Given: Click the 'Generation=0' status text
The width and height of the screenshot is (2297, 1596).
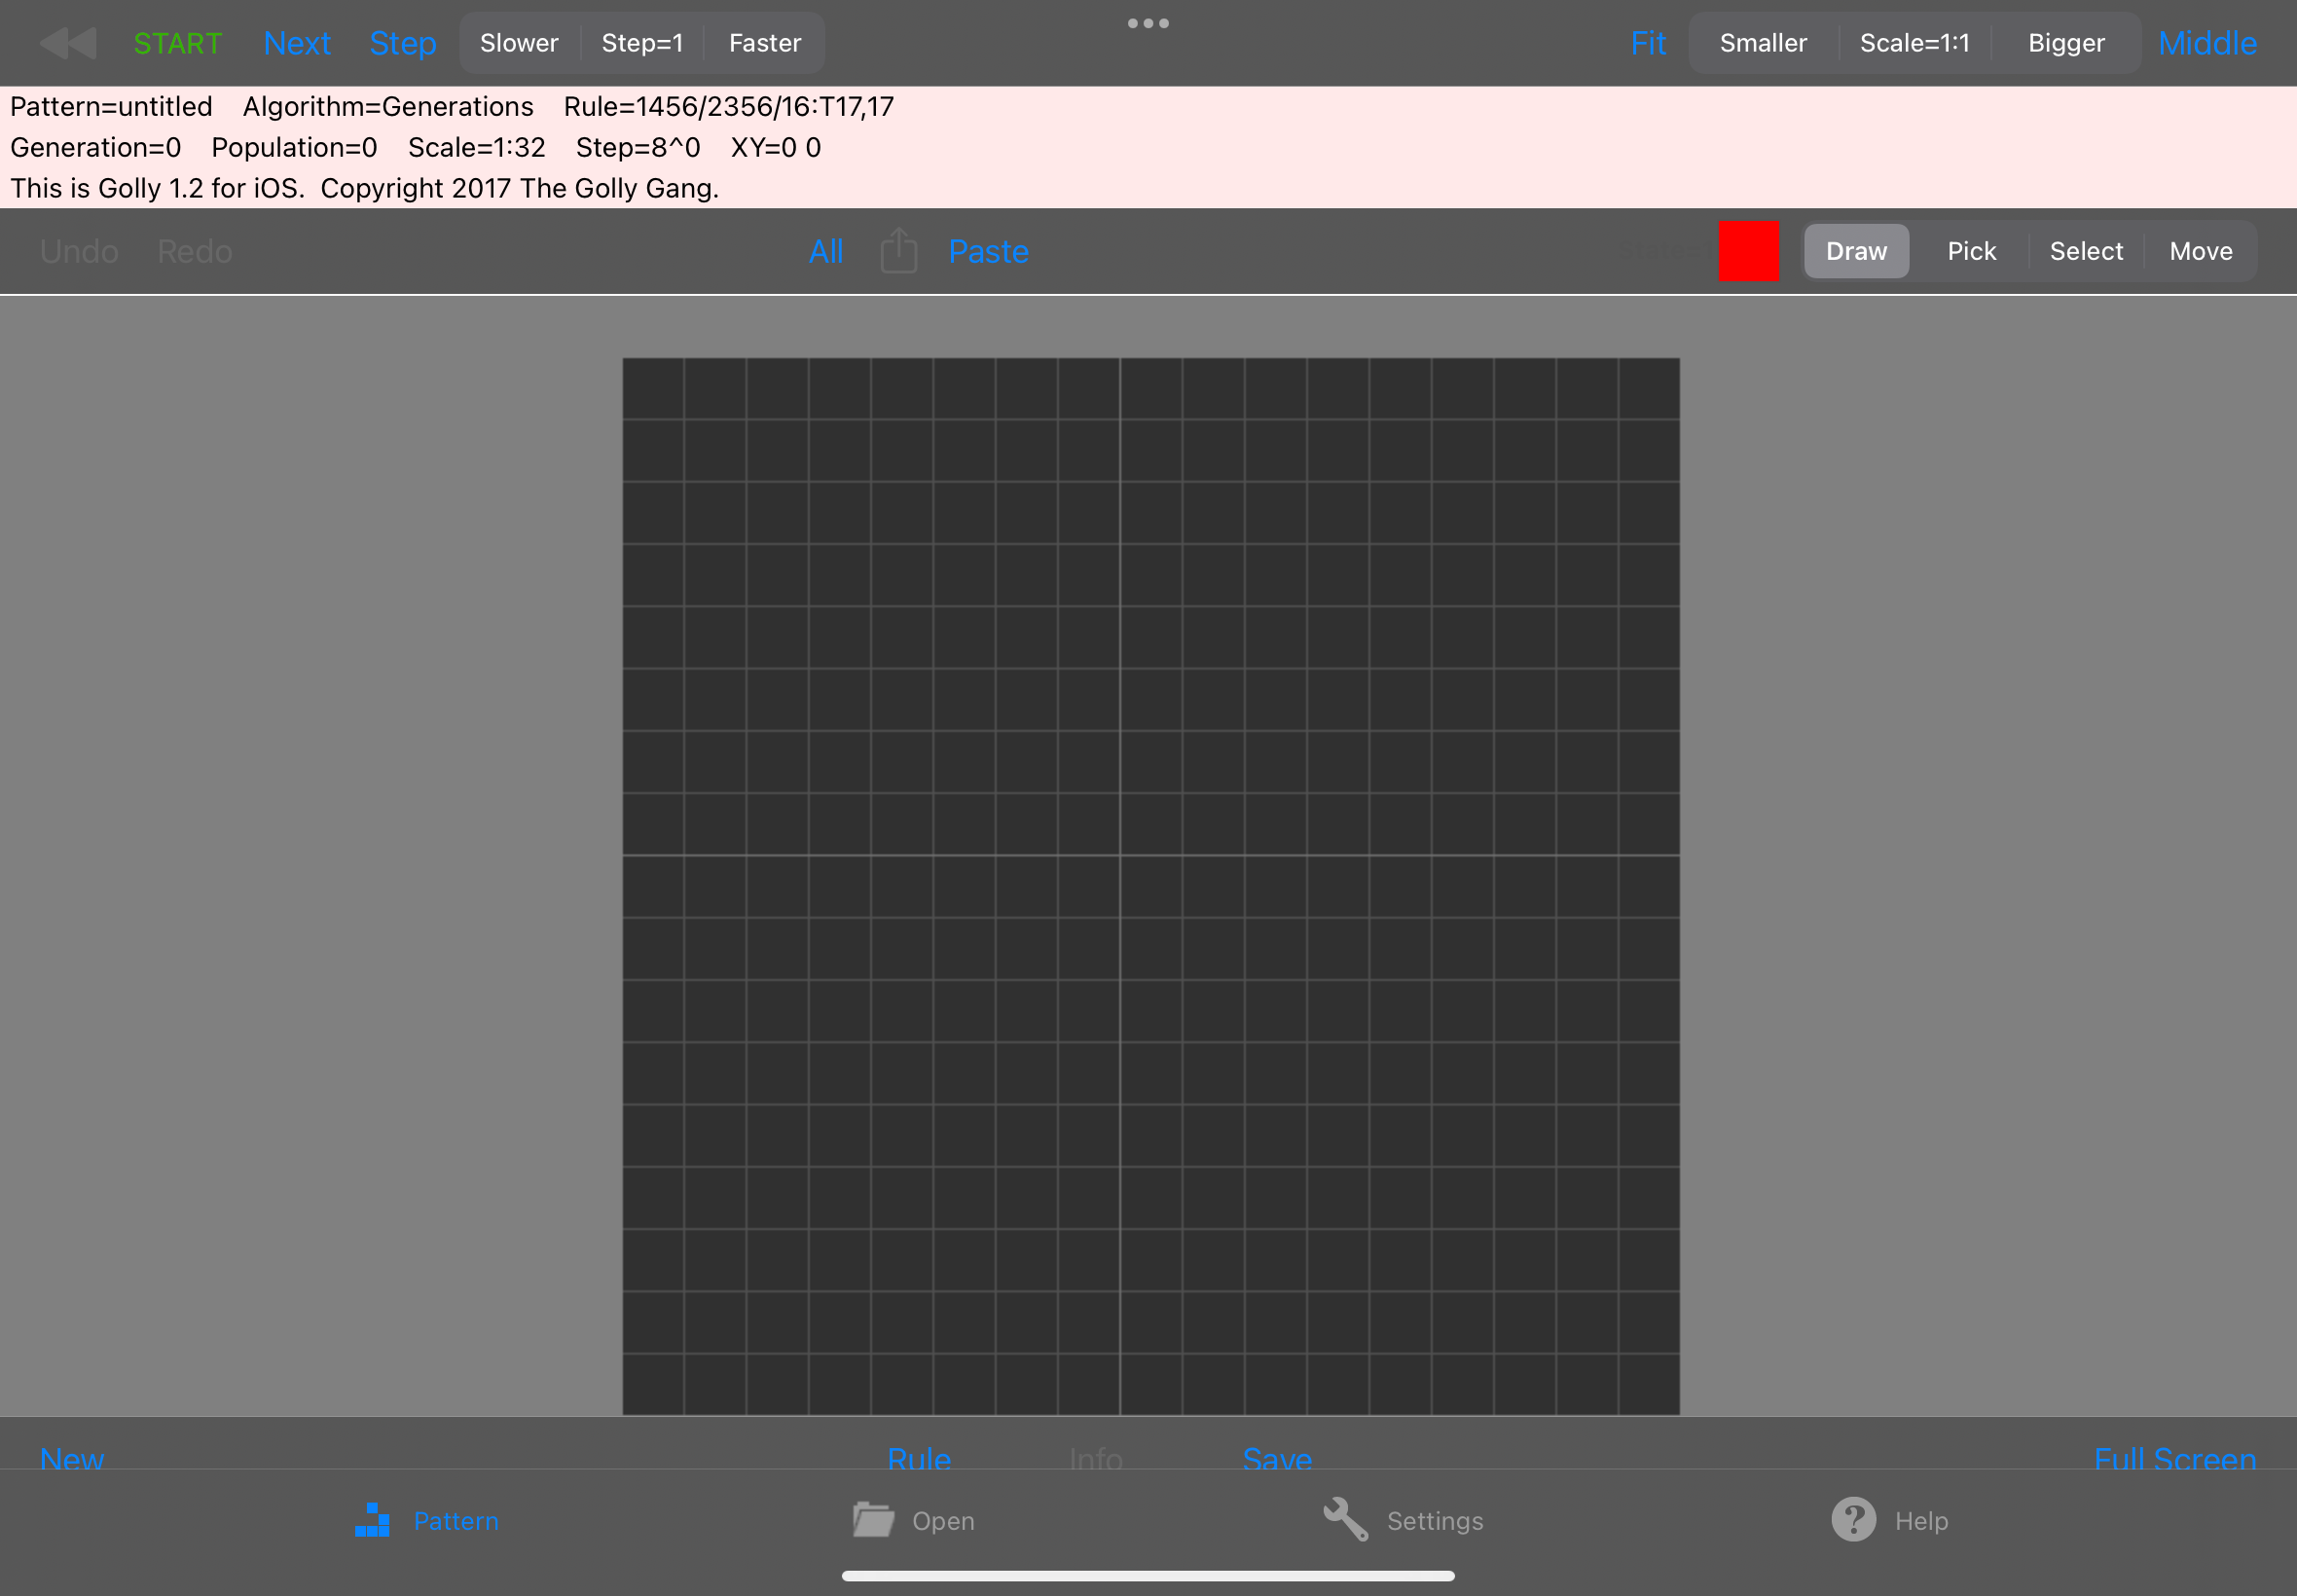Looking at the screenshot, I should tap(96, 147).
